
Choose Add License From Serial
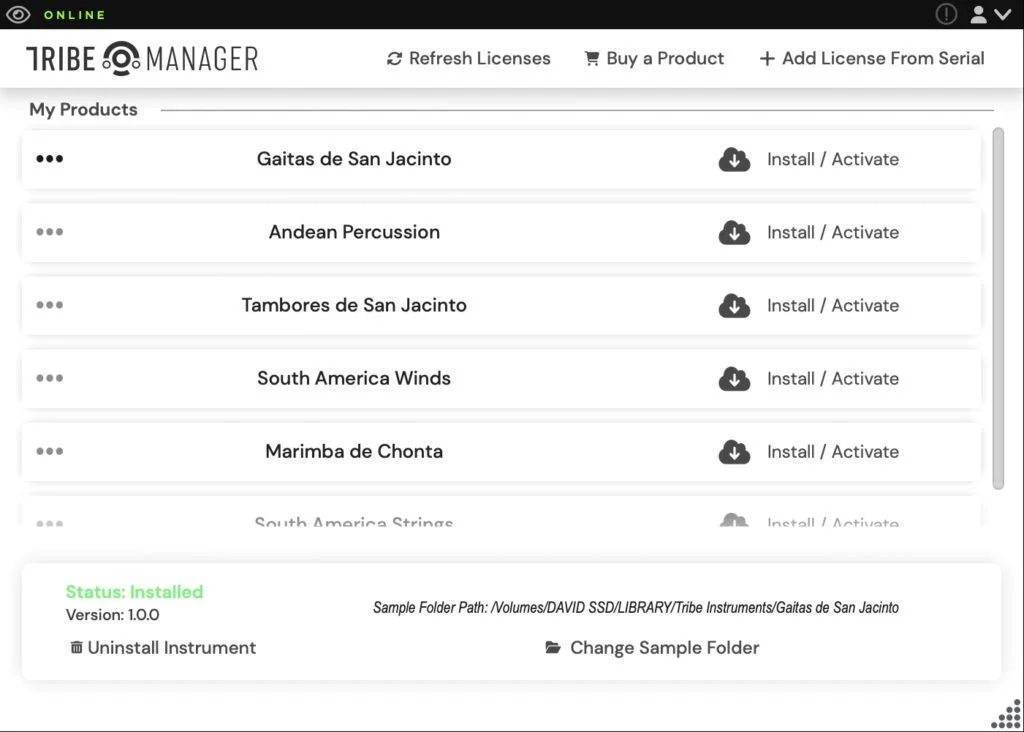click(872, 58)
